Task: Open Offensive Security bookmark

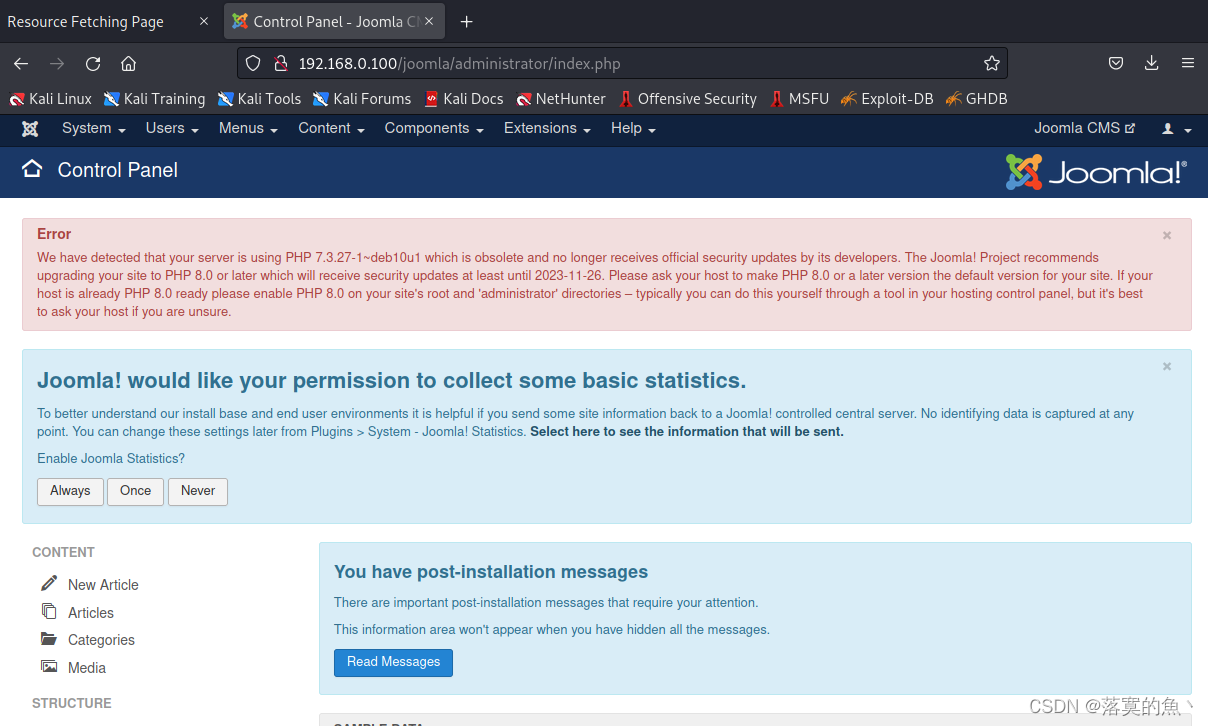Action: pyautogui.click(x=688, y=99)
